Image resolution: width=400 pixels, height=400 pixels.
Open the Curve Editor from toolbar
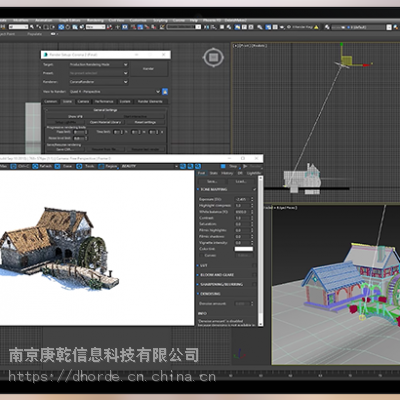point(244,27)
